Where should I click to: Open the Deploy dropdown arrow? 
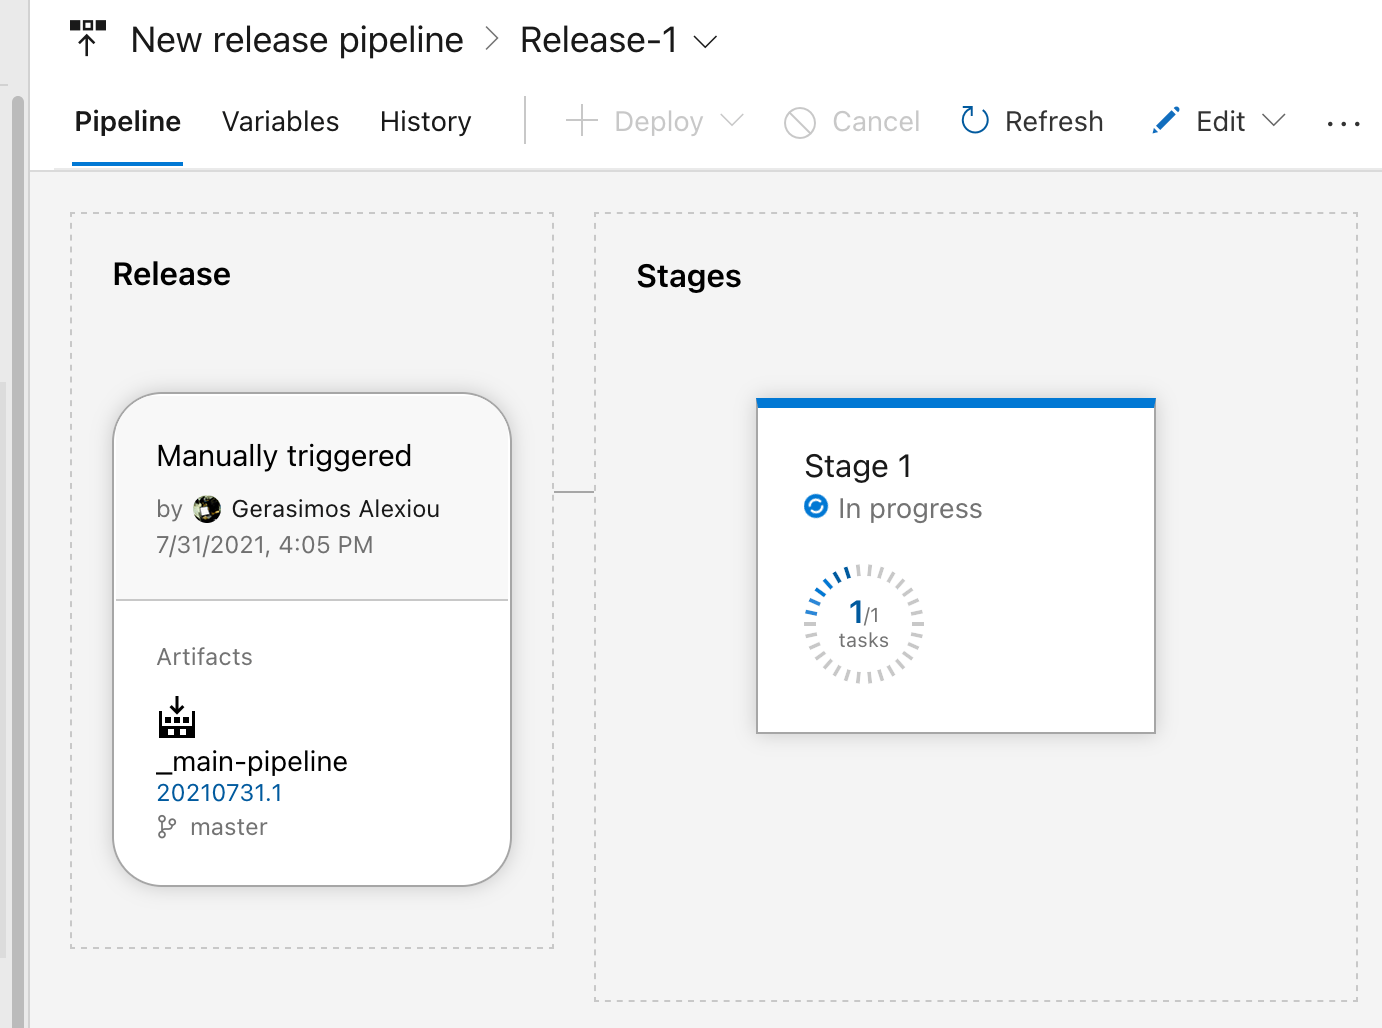point(733,121)
